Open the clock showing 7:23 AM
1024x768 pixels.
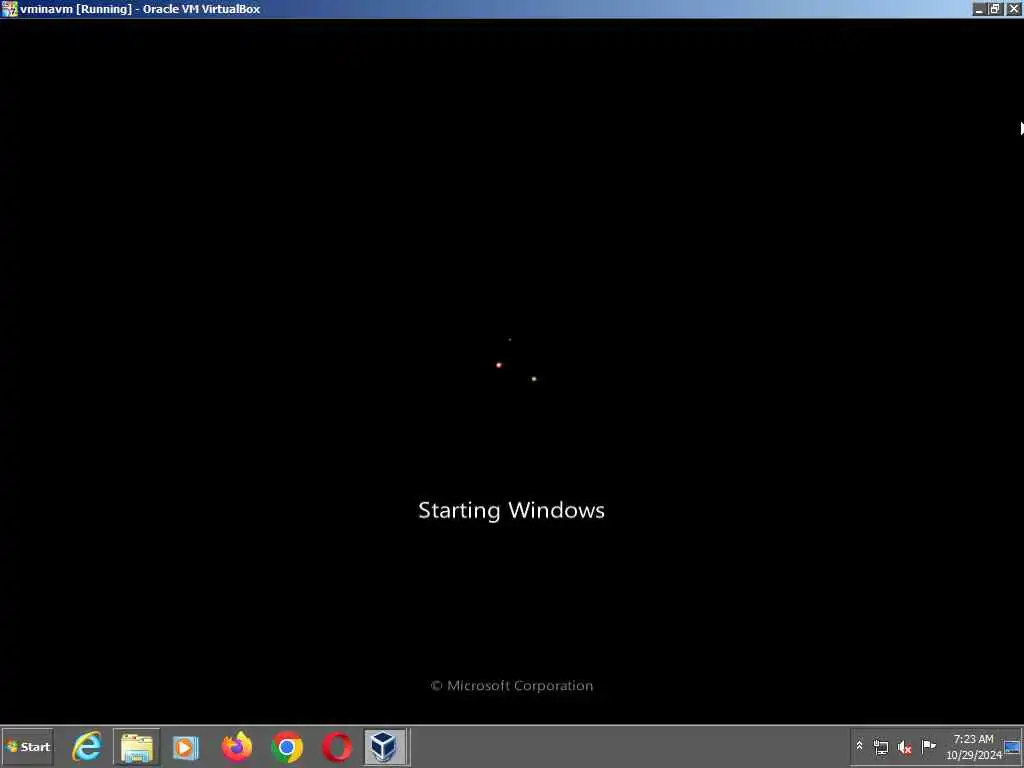tap(973, 747)
